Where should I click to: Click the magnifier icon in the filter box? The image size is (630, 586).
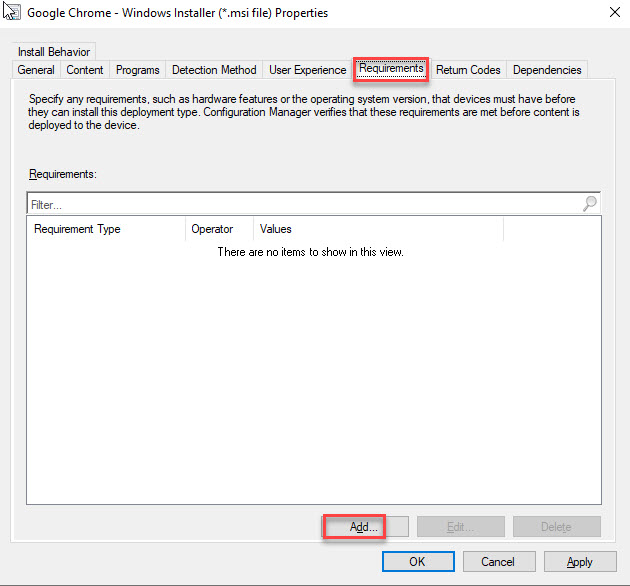click(x=589, y=204)
